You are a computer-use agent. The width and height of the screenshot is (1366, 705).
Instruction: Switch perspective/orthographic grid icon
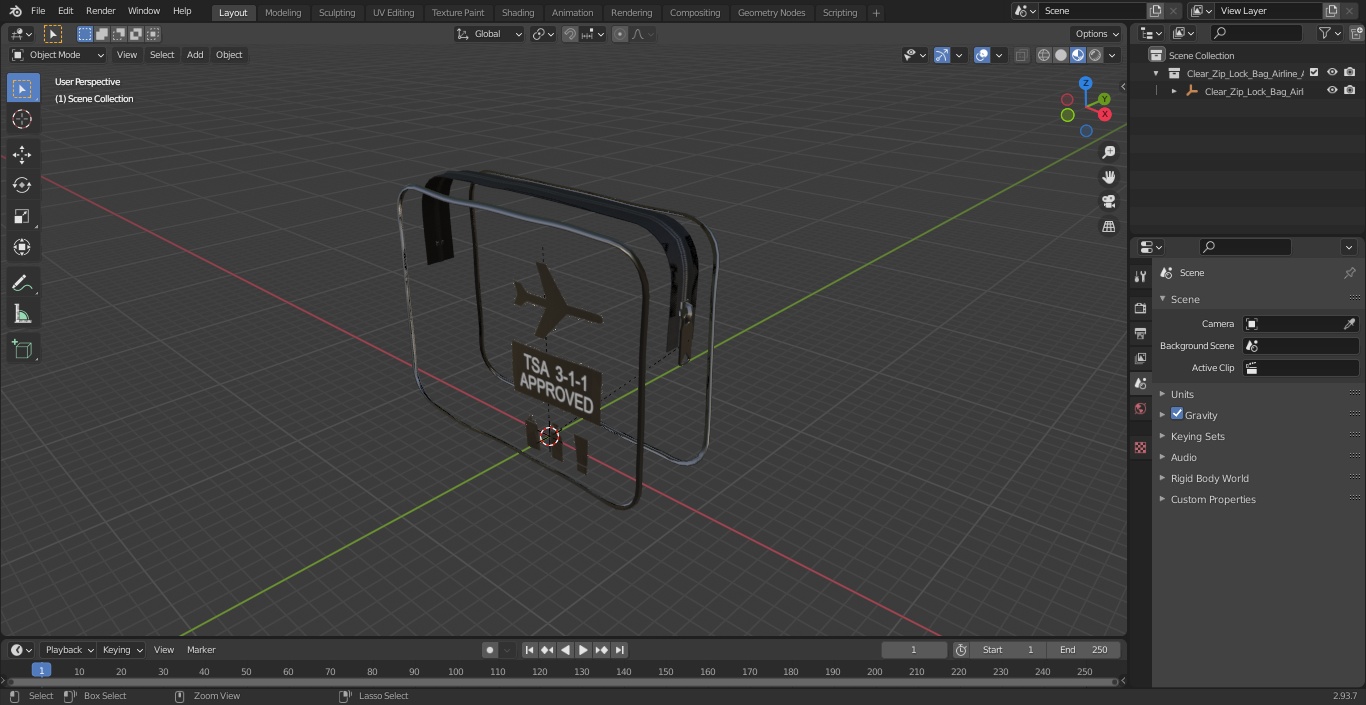[x=1108, y=227]
